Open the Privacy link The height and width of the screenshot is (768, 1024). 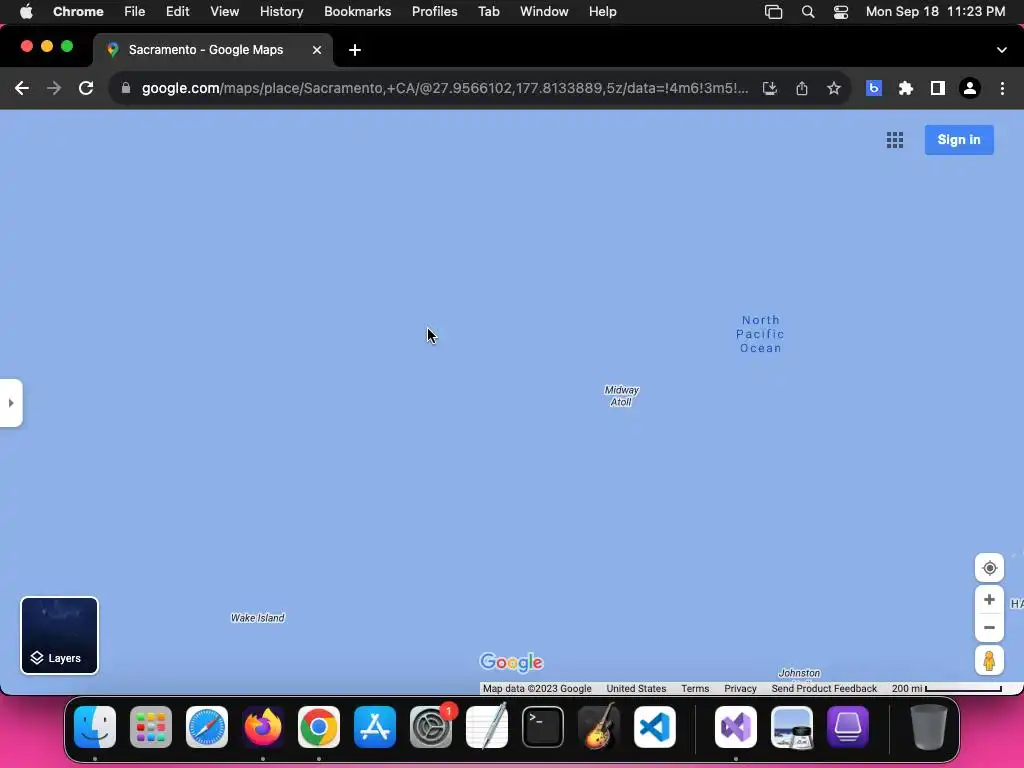[740, 688]
